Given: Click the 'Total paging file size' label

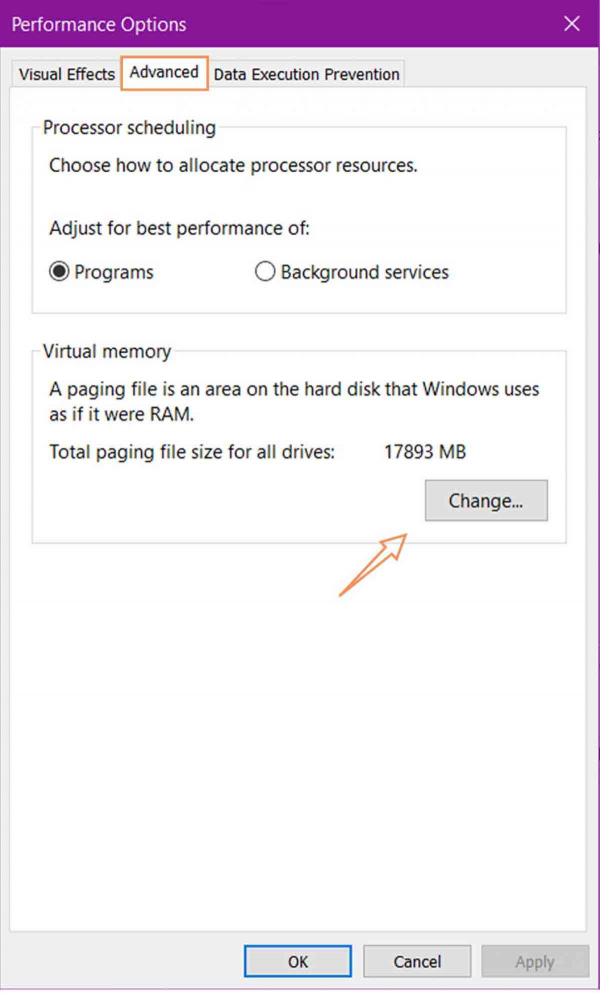Looking at the screenshot, I should (x=191, y=453).
